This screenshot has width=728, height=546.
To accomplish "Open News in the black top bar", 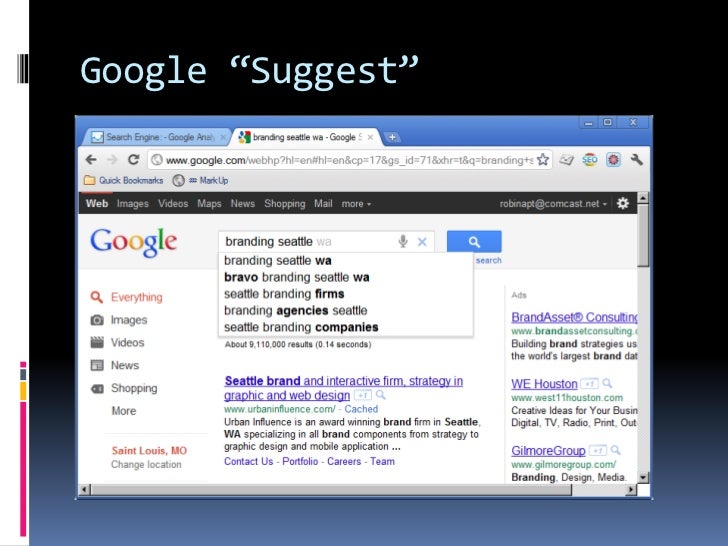I will coord(243,203).
